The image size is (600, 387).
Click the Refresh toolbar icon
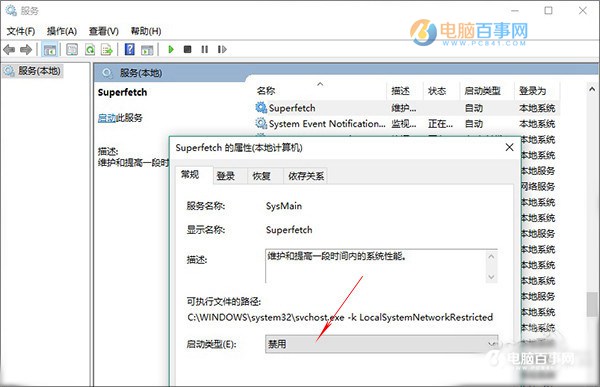tap(90, 49)
